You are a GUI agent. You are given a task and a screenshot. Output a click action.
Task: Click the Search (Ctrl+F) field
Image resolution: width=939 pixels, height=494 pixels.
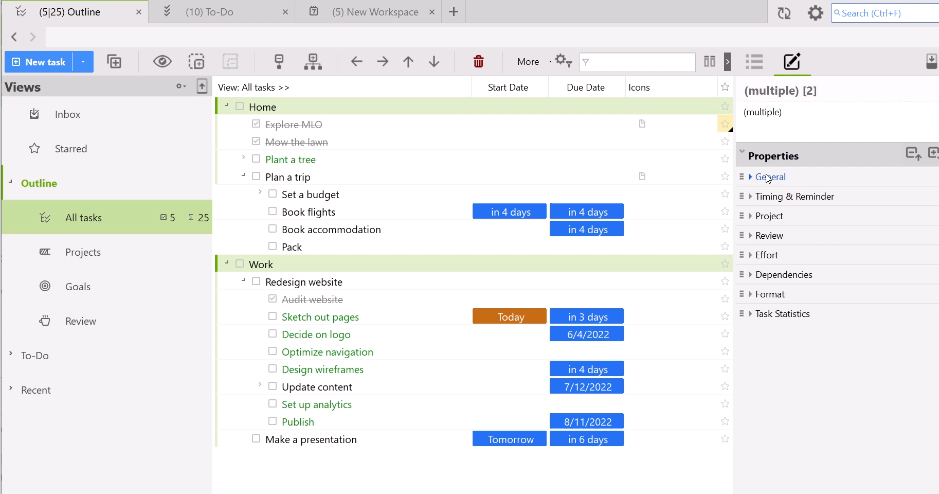click(x=885, y=13)
